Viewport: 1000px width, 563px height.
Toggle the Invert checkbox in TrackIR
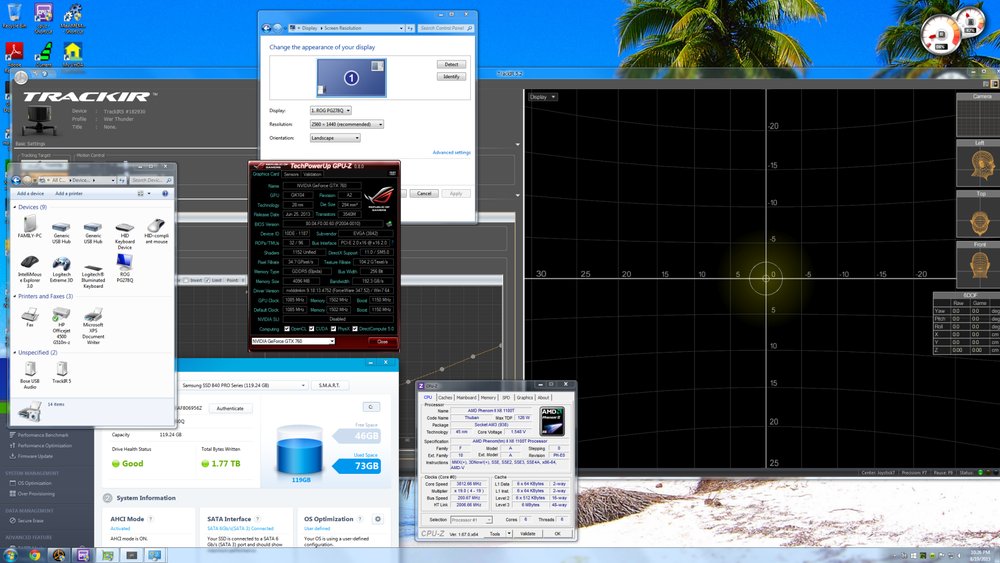pyautogui.click(x=186, y=281)
